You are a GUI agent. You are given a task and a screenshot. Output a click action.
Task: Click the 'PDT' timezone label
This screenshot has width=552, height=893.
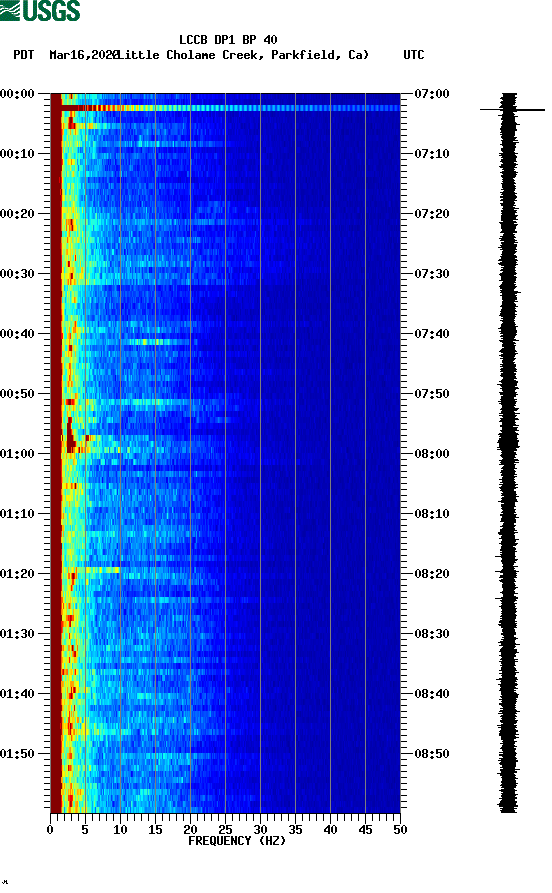23,55
